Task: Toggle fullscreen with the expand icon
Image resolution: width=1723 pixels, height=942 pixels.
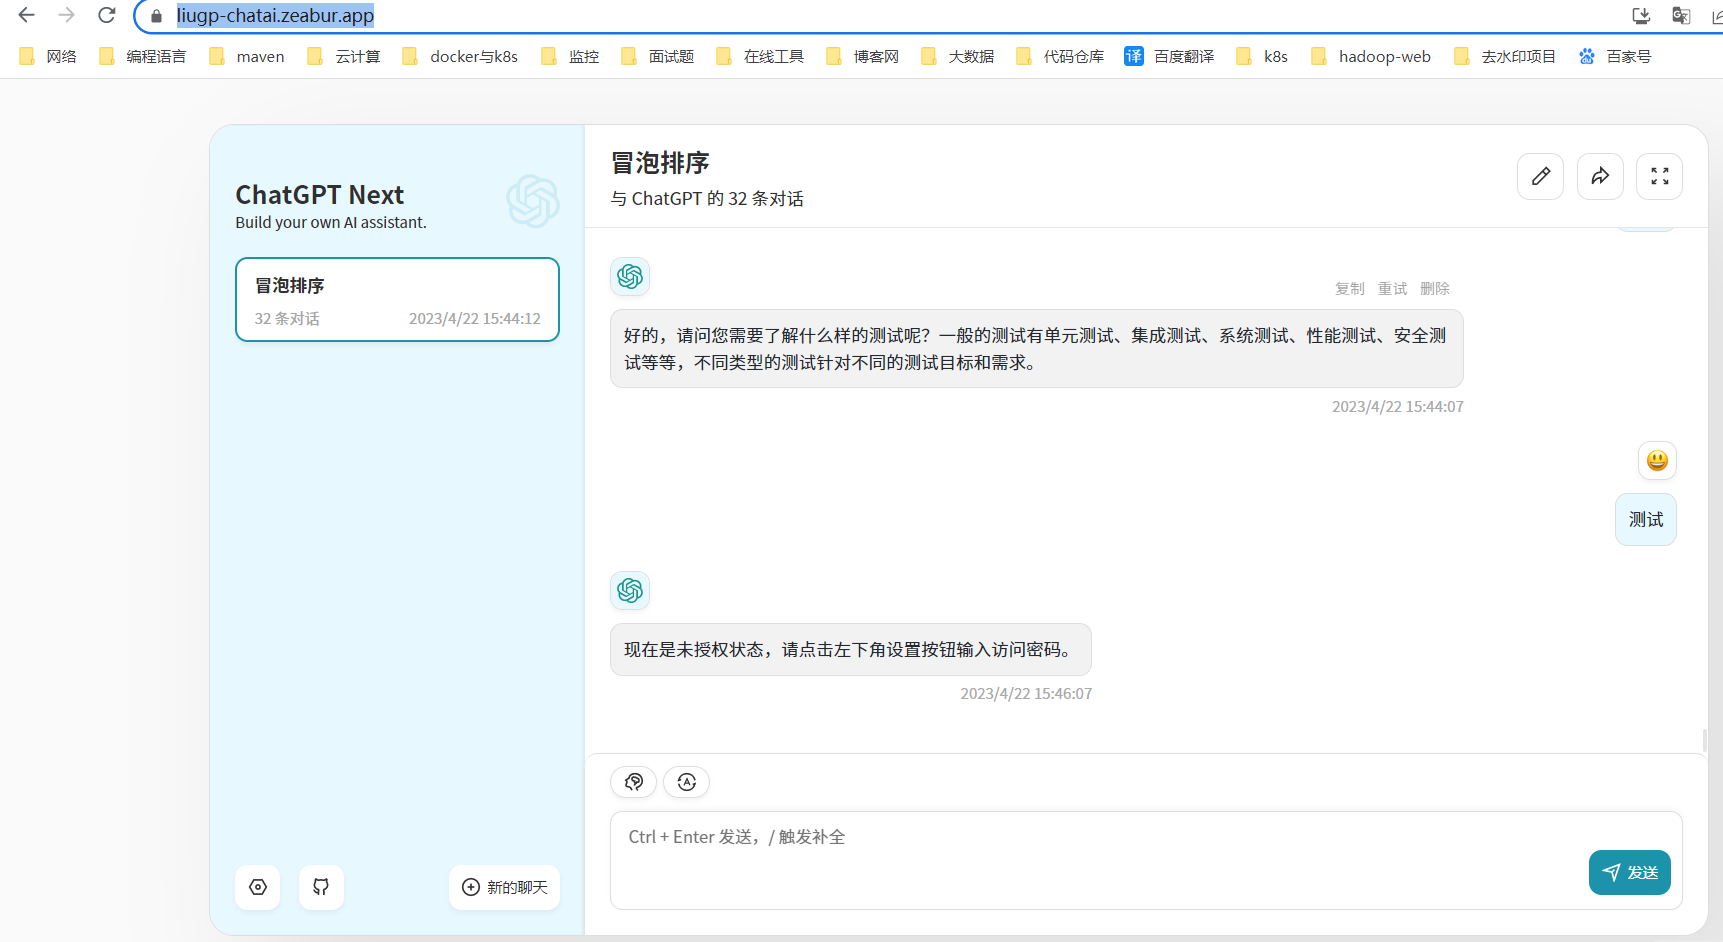Action: (x=1660, y=176)
